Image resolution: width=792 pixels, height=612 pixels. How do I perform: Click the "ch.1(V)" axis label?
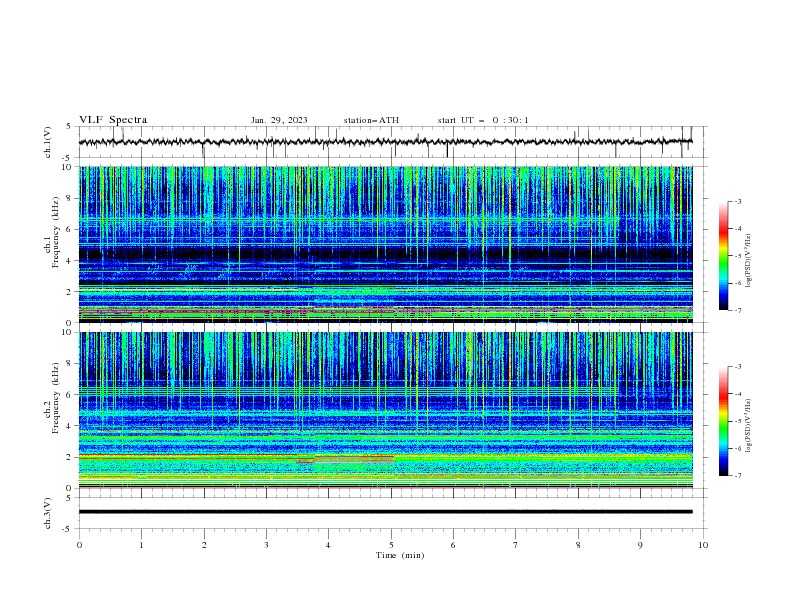click(x=48, y=142)
